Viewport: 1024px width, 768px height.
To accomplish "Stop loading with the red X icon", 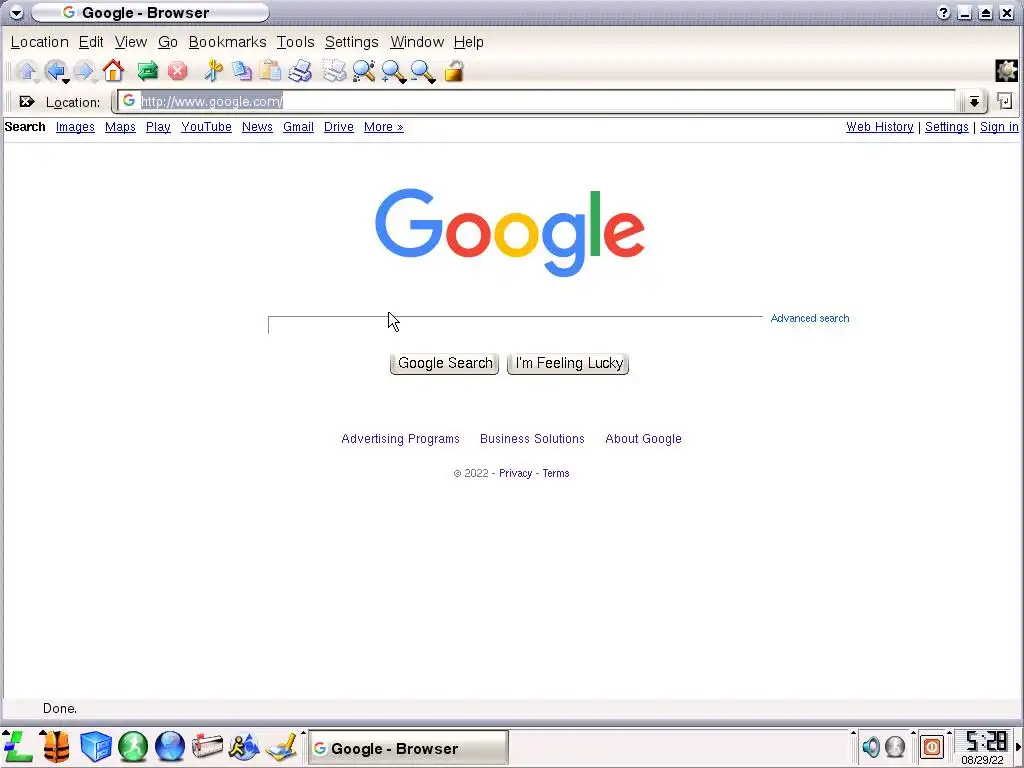I will click(178, 71).
